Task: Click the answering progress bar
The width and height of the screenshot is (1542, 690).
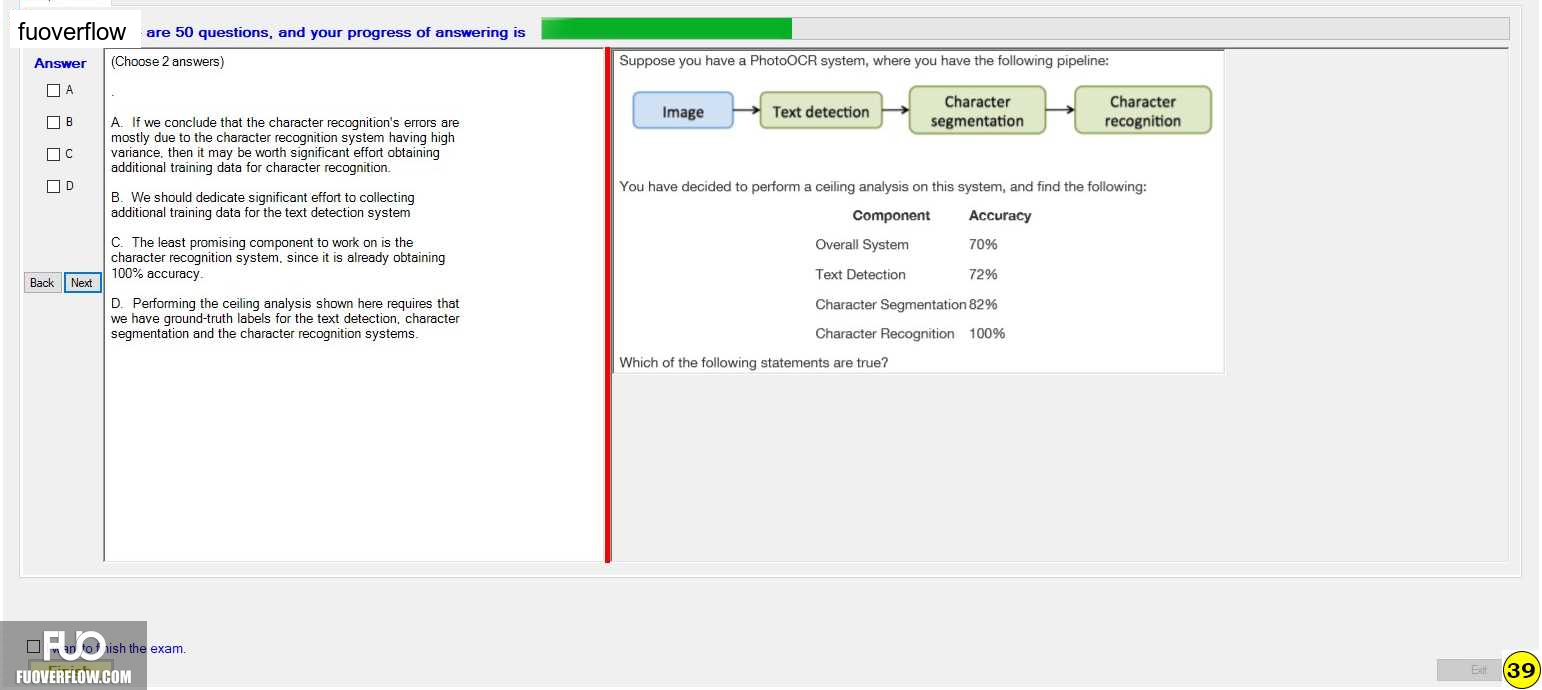Action: (1024, 29)
